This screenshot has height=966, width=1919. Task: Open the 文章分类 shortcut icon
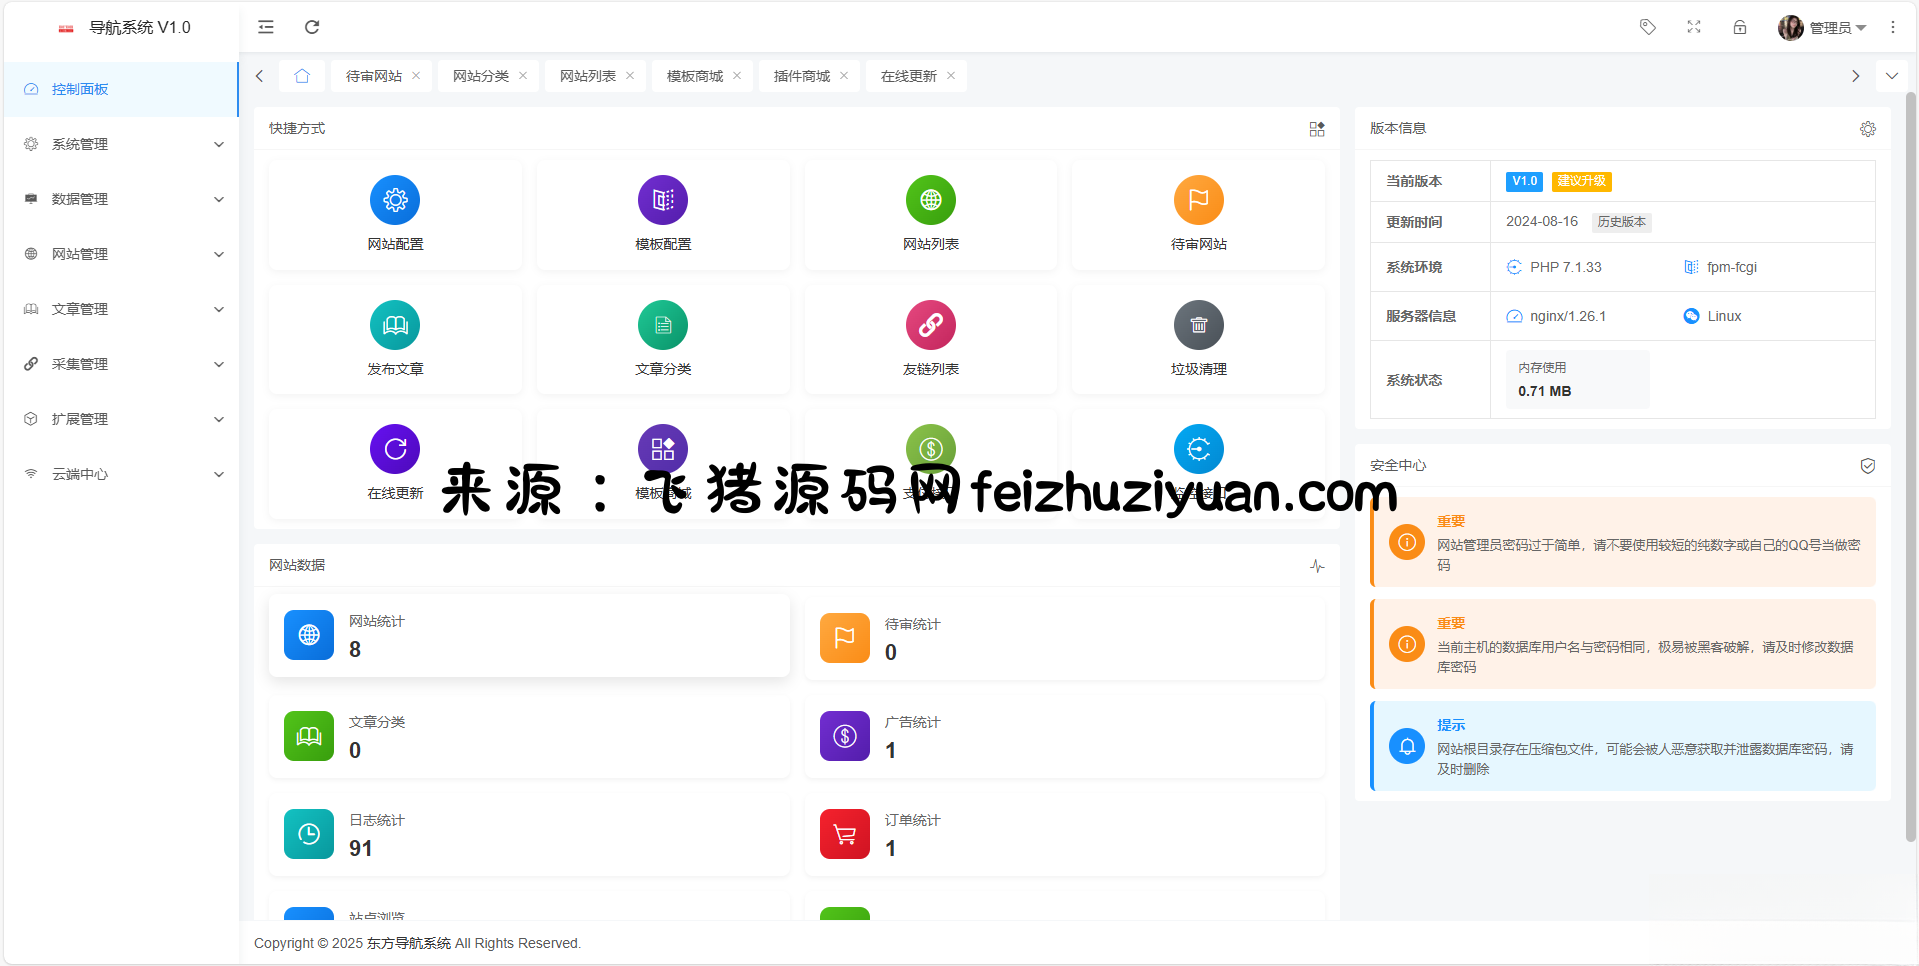[x=663, y=325]
